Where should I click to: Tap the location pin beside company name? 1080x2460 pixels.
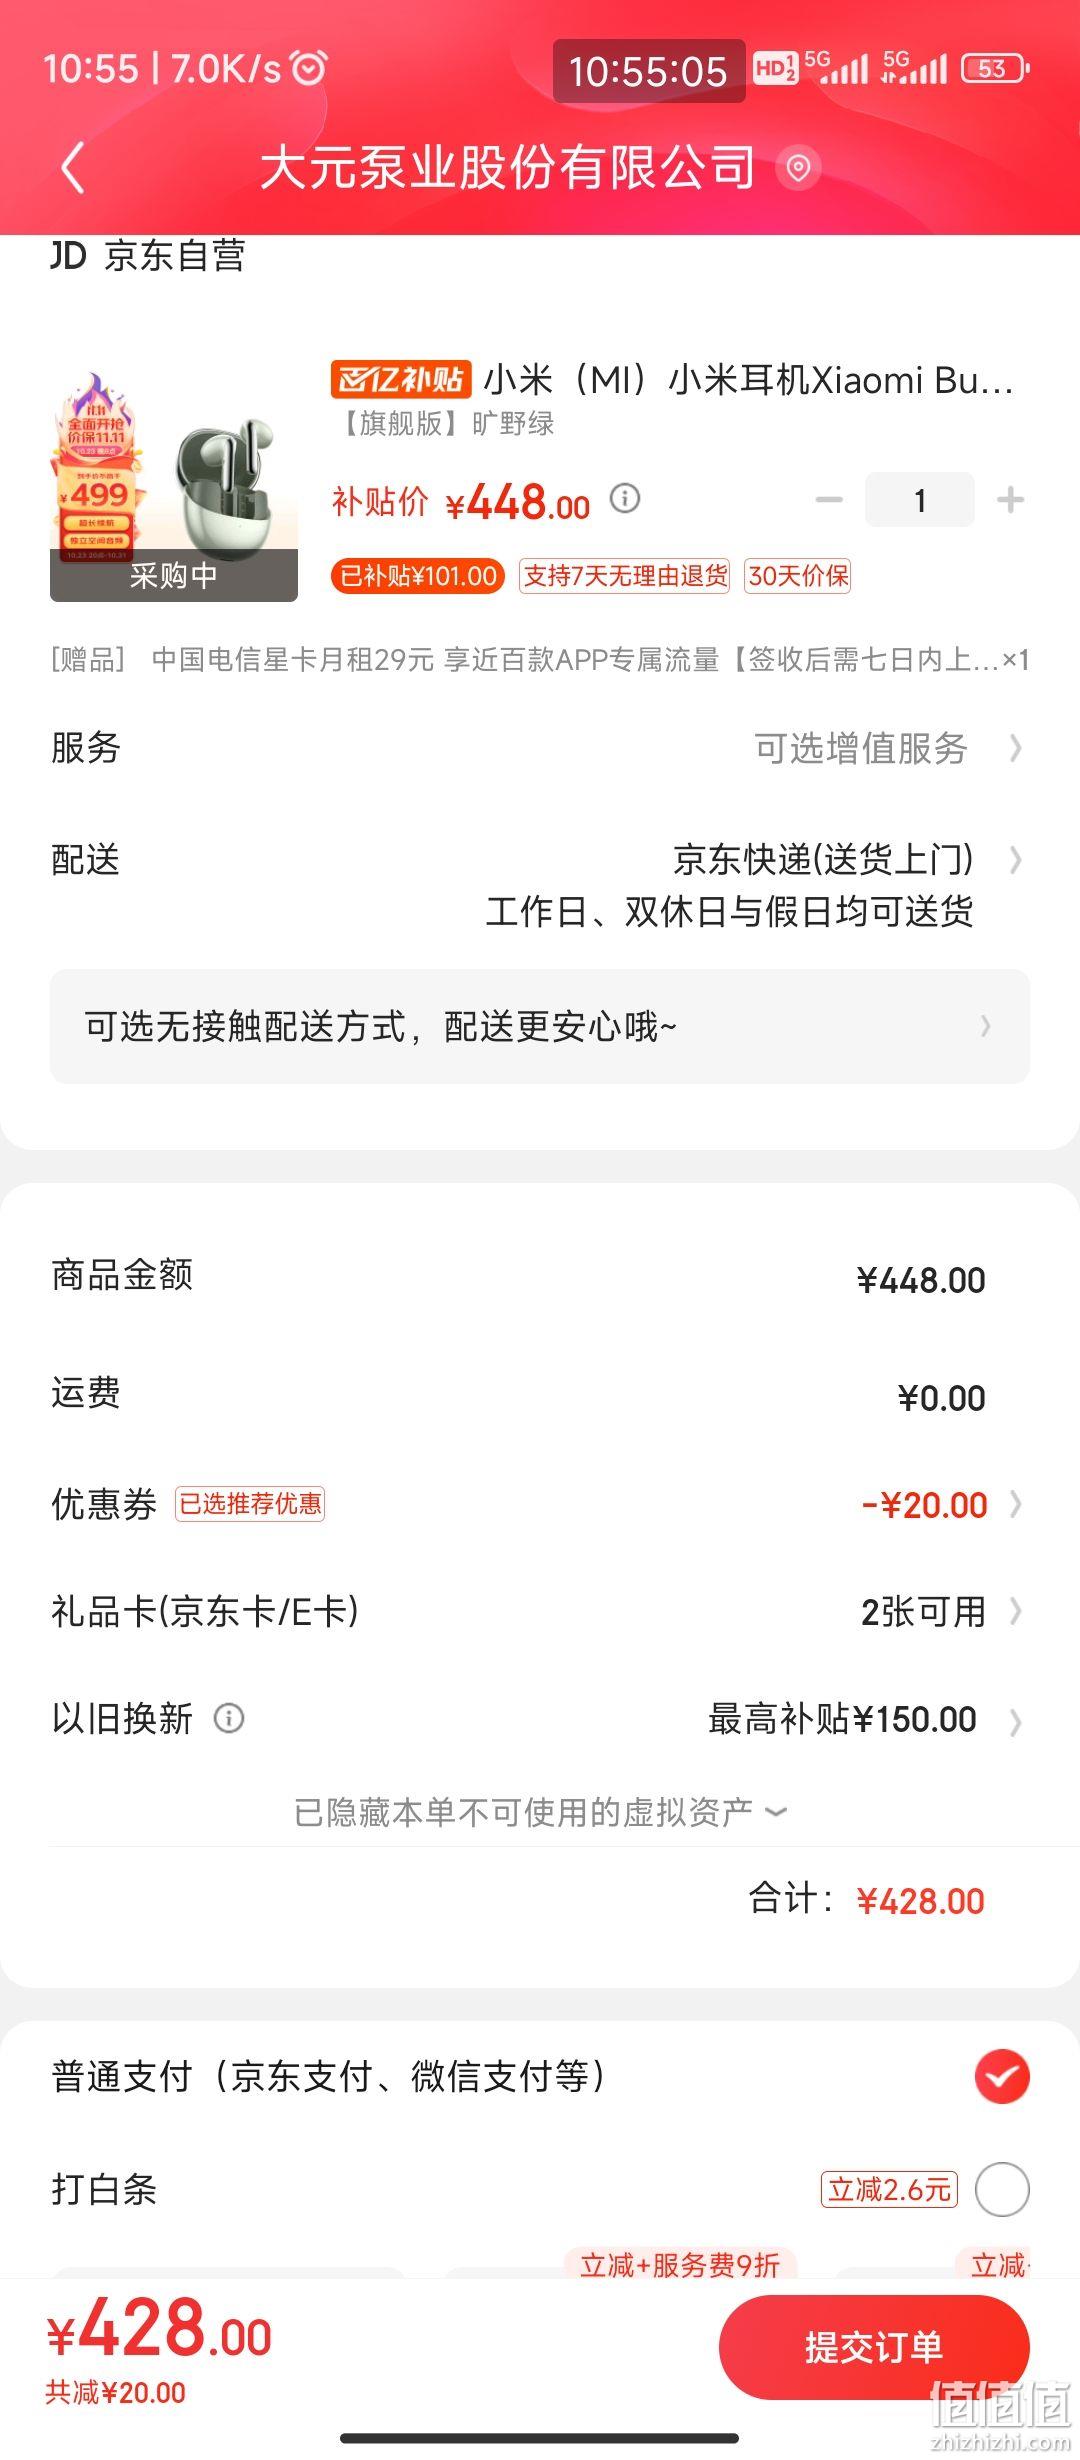point(798,168)
